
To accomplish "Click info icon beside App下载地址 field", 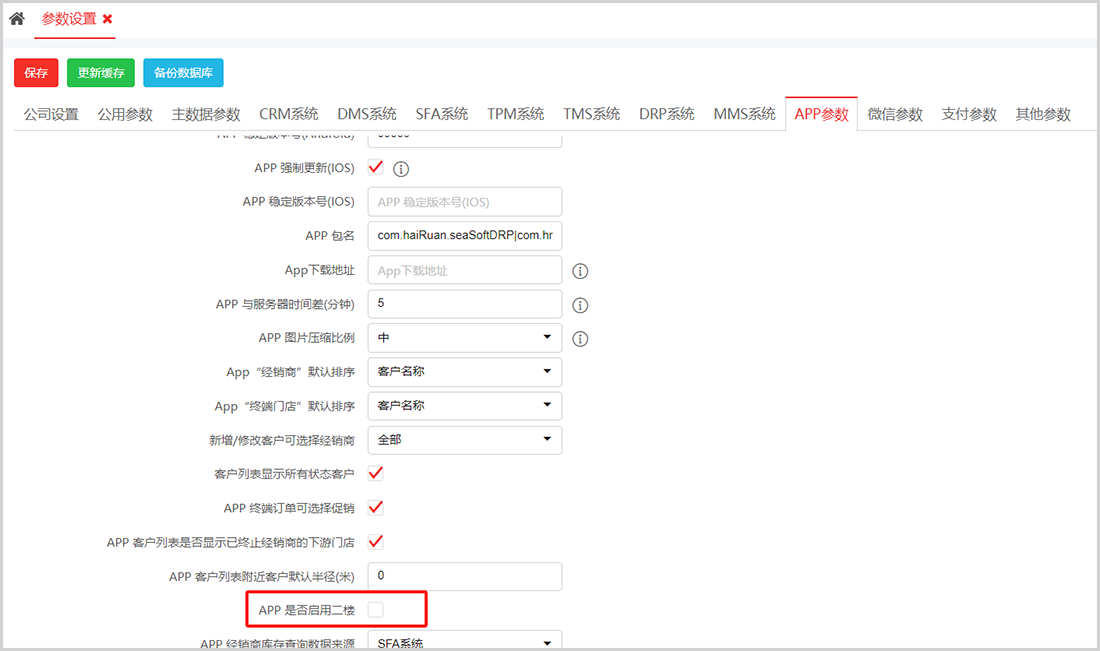I will [580, 271].
